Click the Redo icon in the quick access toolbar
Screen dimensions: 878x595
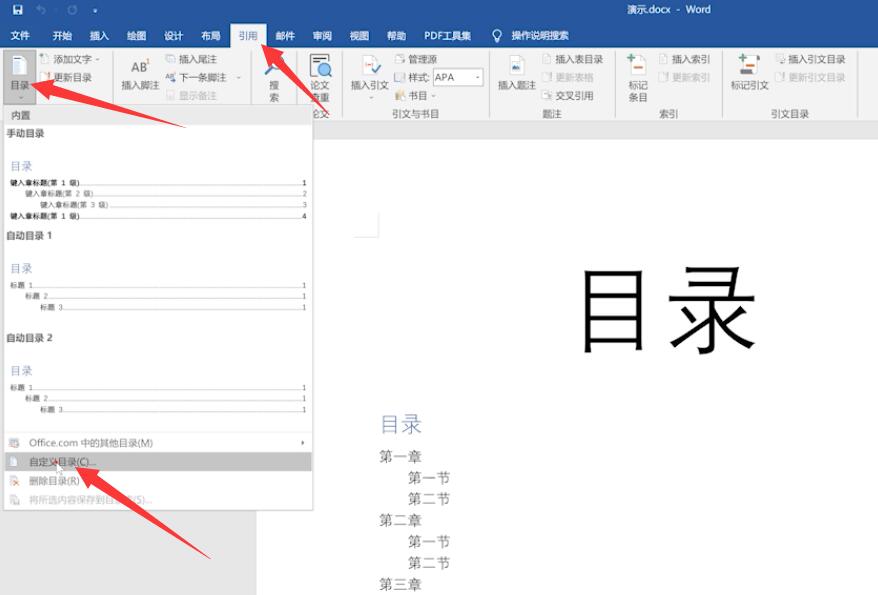72,10
